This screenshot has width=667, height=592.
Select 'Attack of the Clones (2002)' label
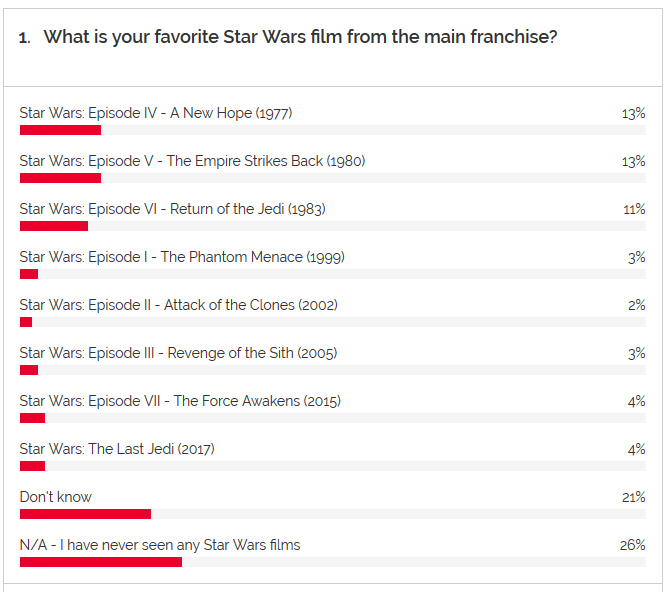(178, 305)
